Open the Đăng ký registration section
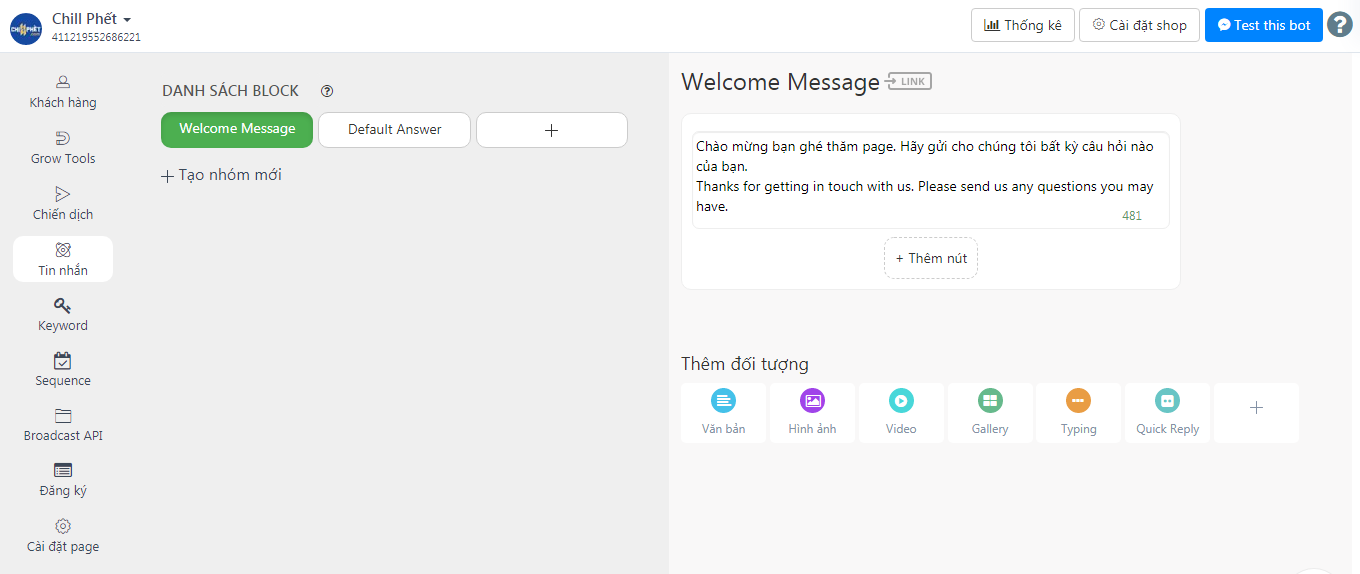The image size is (1360, 574). [63, 480]
